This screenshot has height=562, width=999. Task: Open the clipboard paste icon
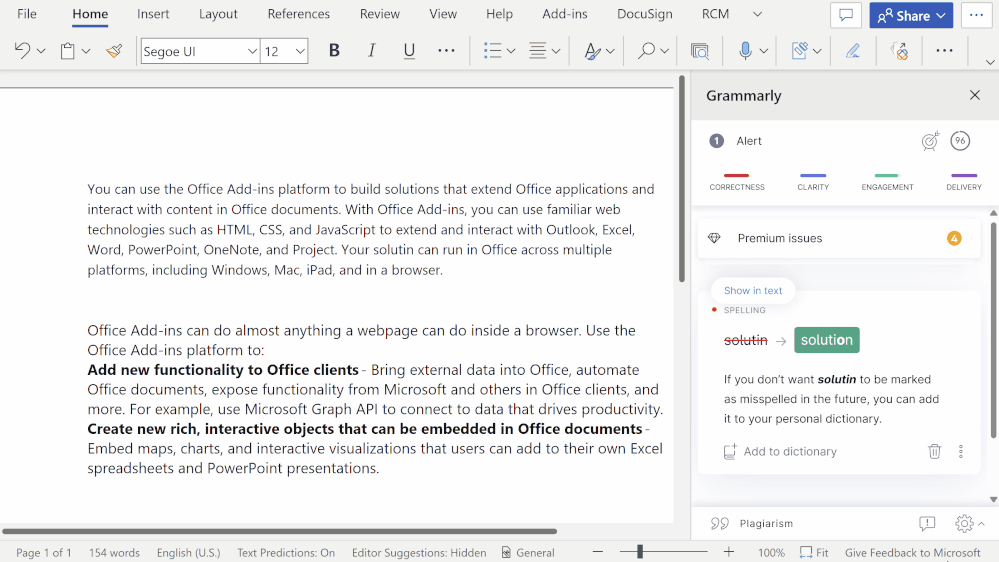(x=68, y=51)
